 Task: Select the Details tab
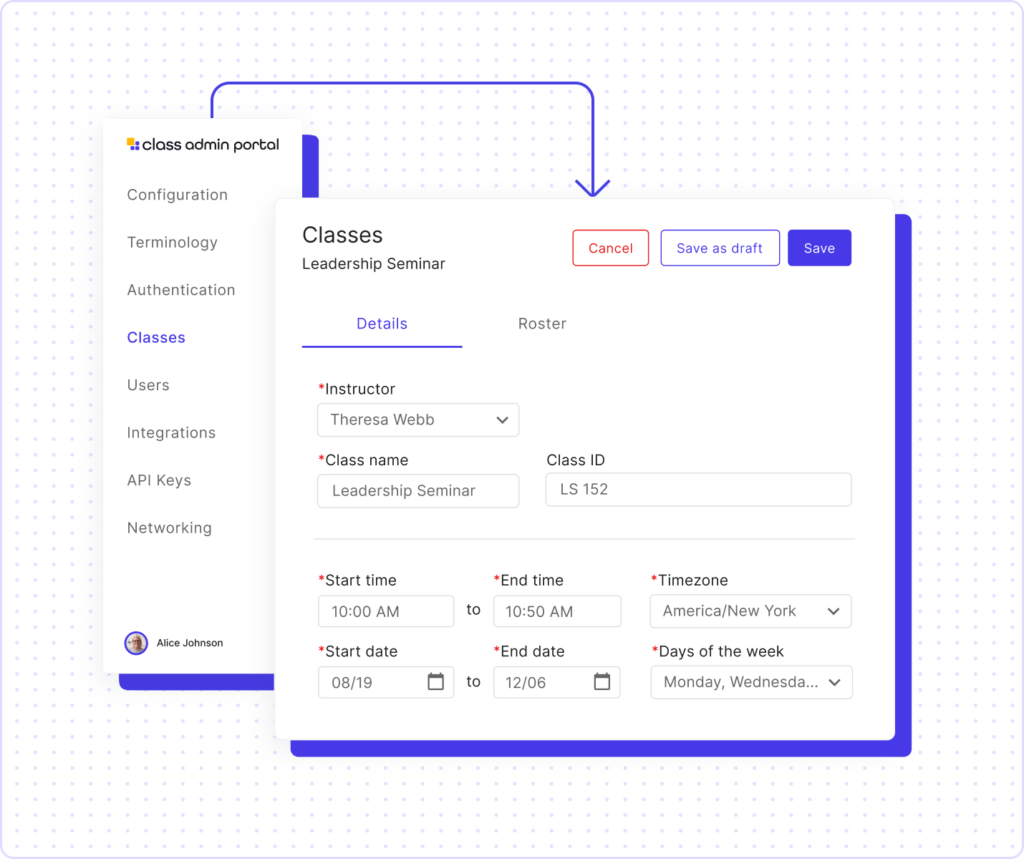382,324
